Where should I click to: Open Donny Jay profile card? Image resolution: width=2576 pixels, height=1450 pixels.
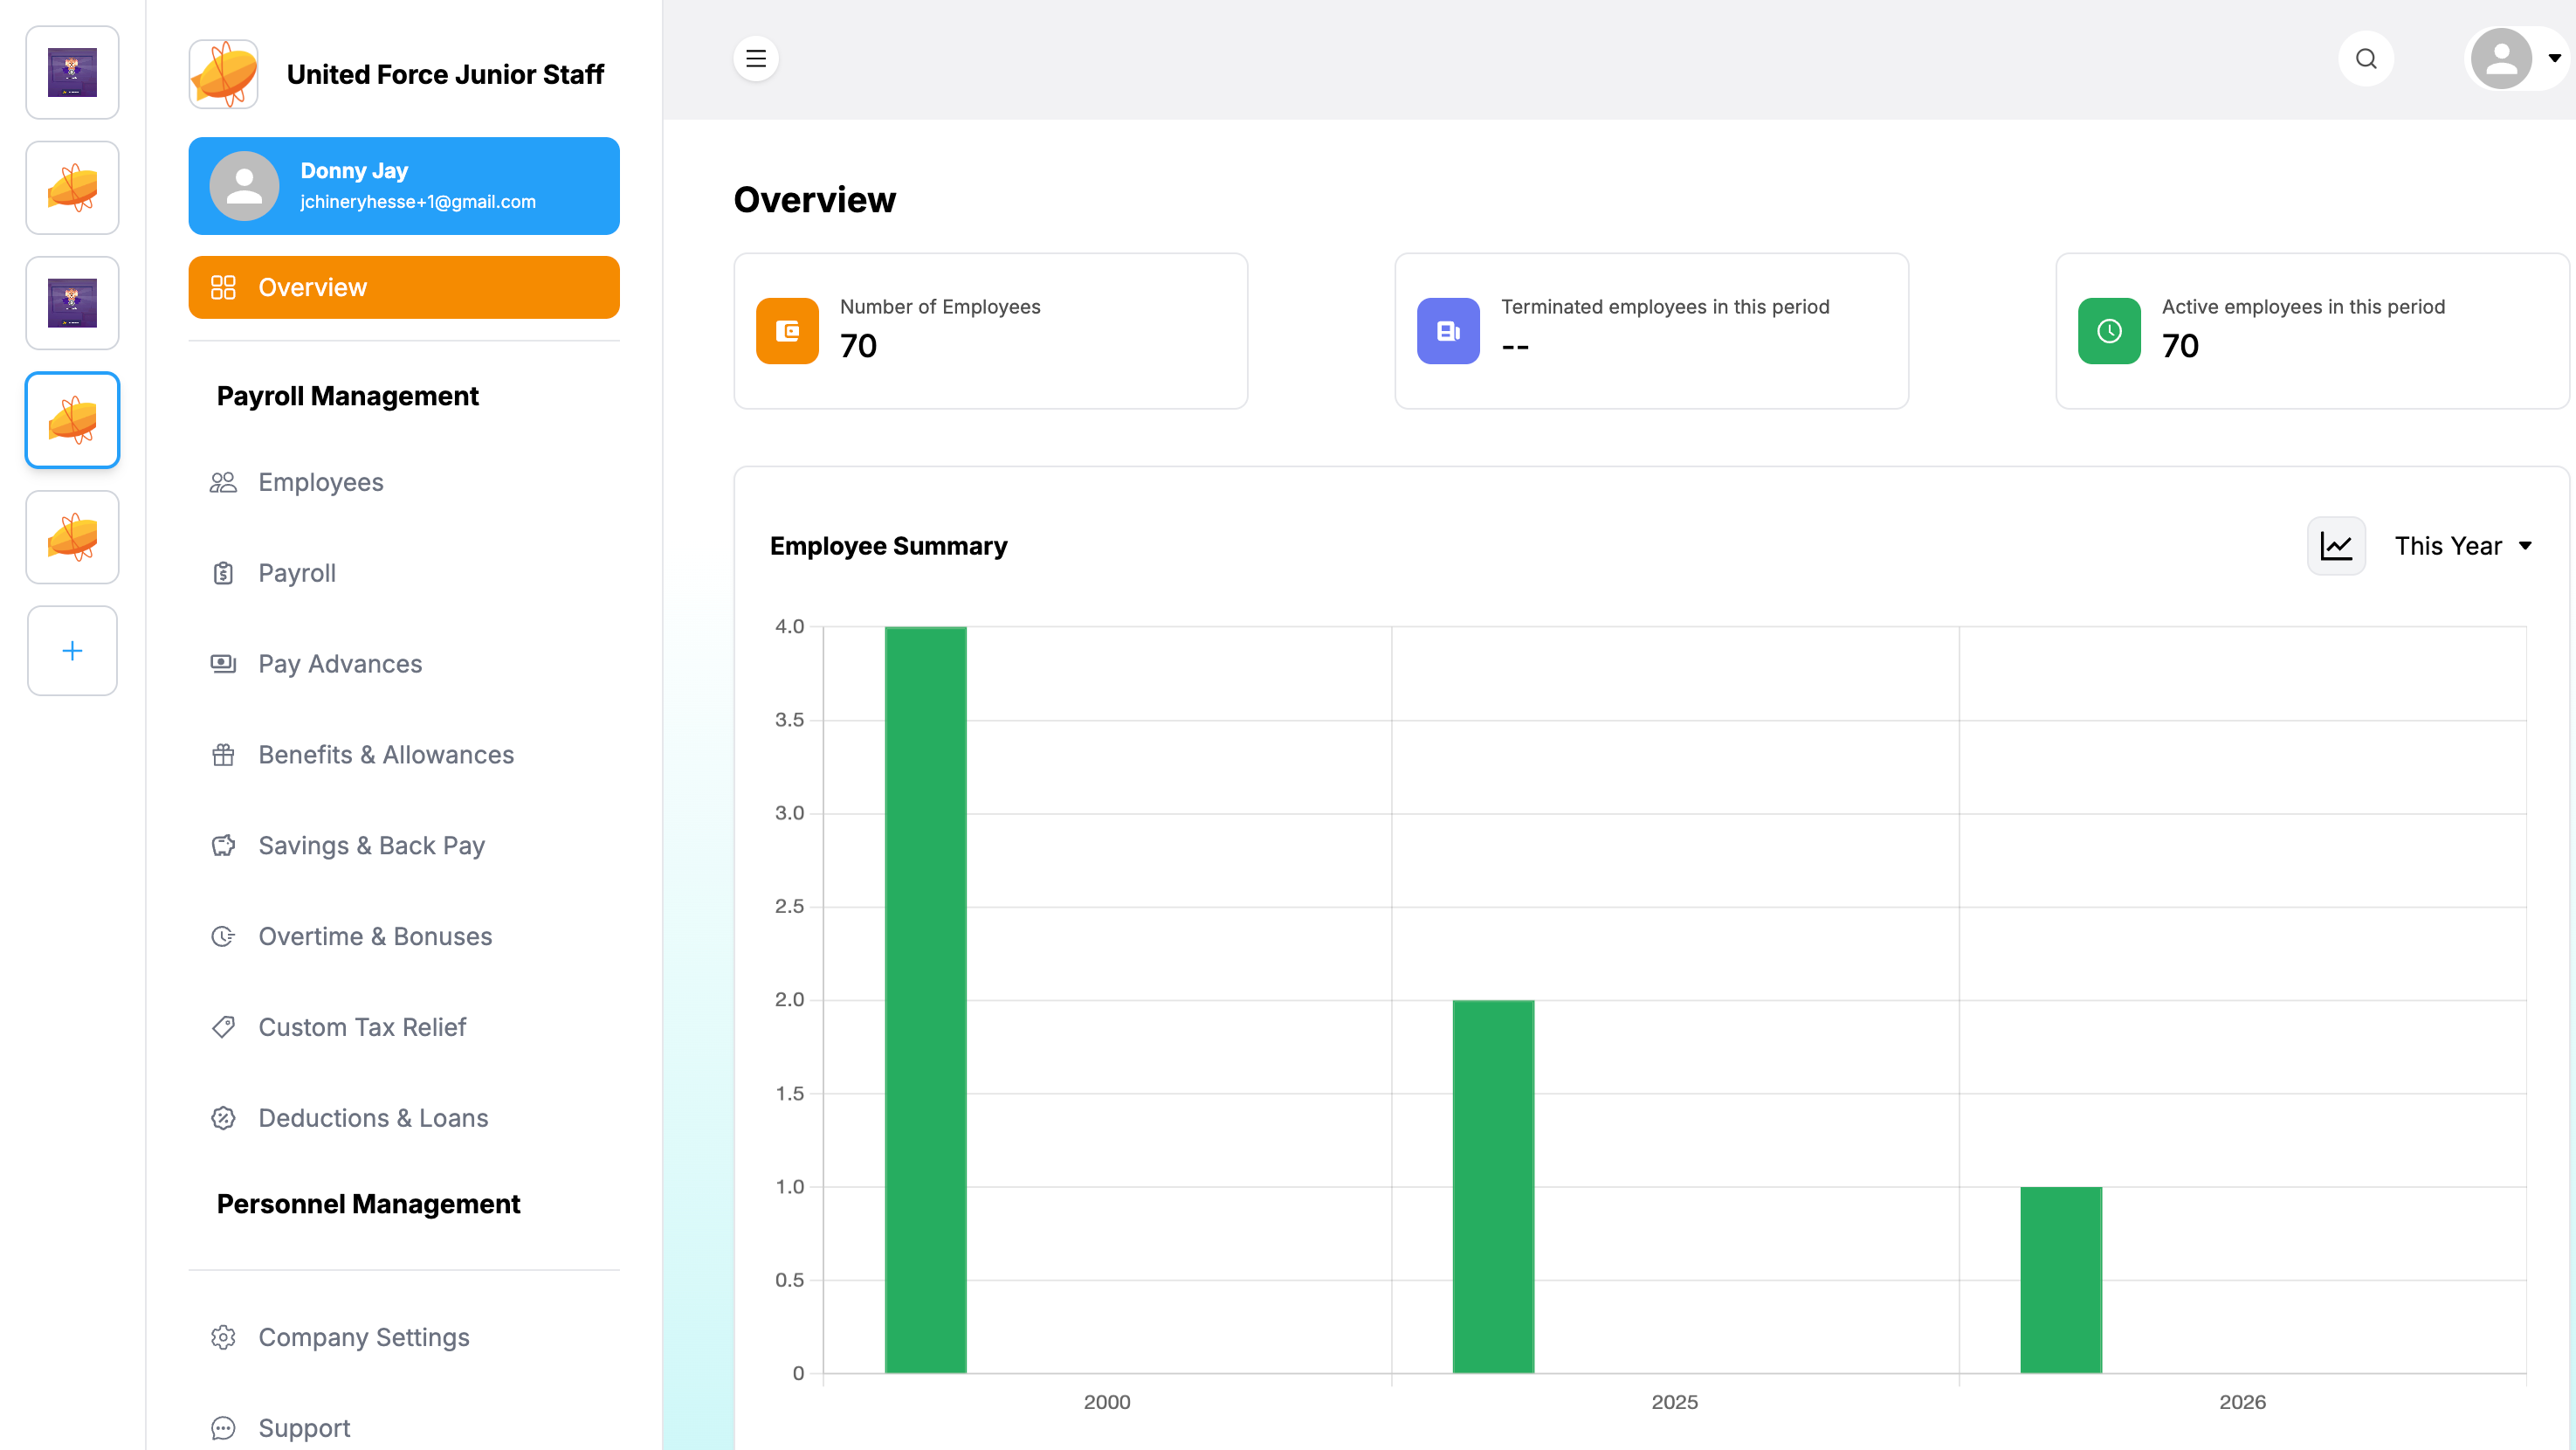(404, 186)
